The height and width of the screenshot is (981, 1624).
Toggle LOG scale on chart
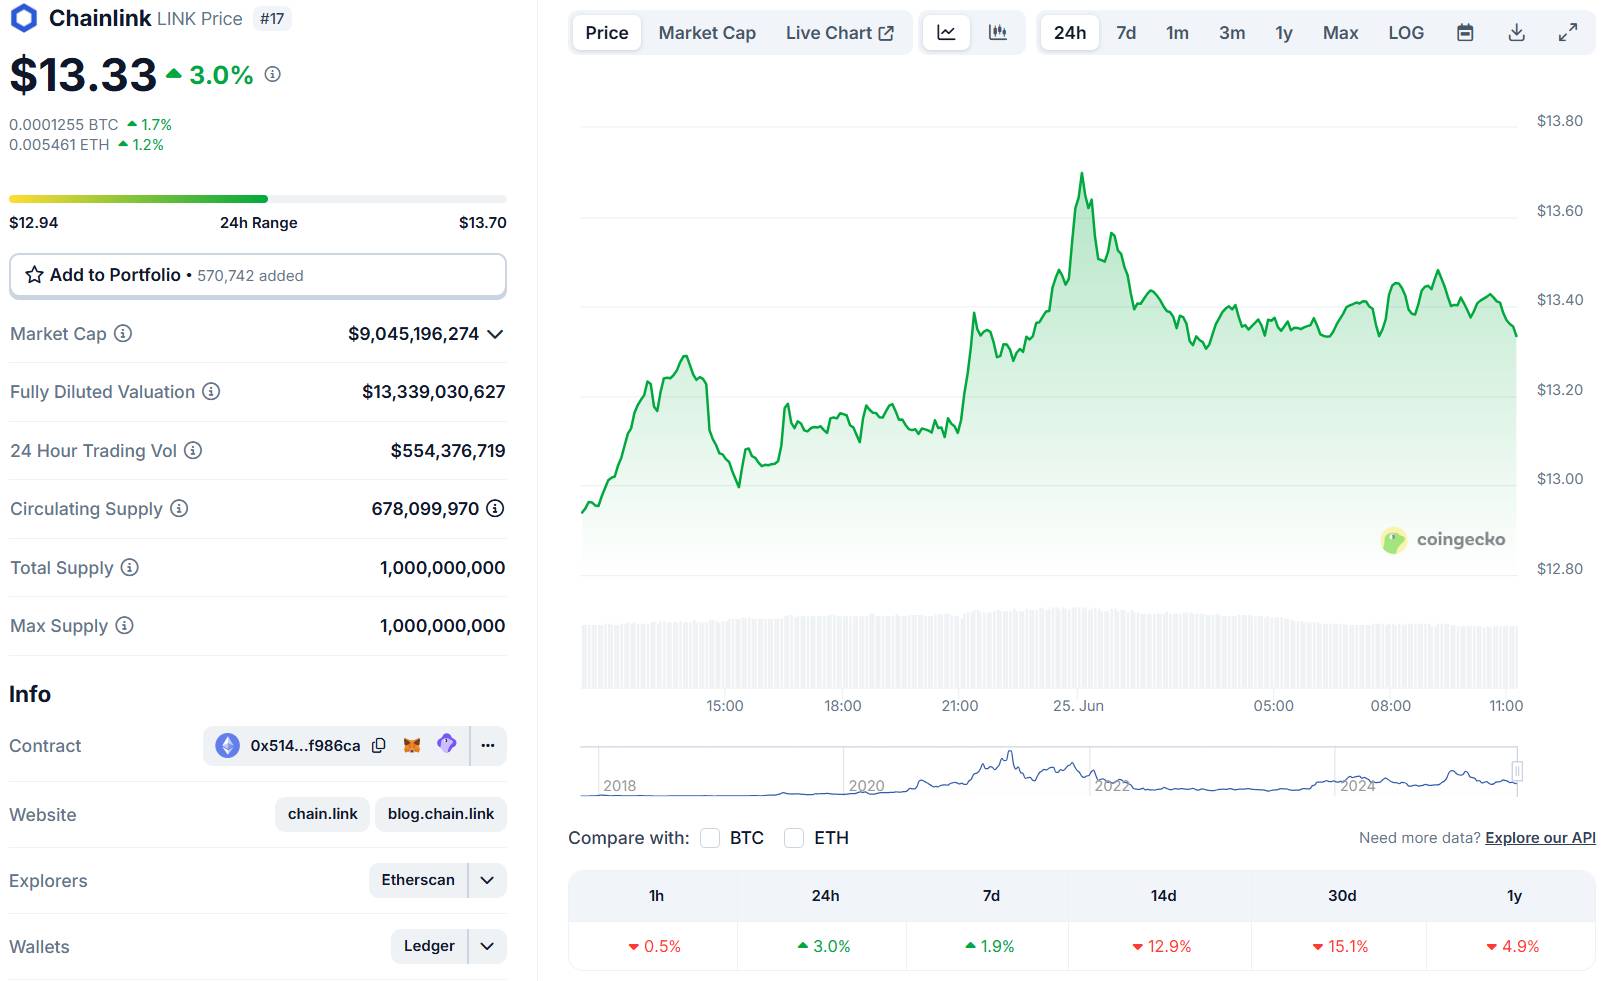1406,32
